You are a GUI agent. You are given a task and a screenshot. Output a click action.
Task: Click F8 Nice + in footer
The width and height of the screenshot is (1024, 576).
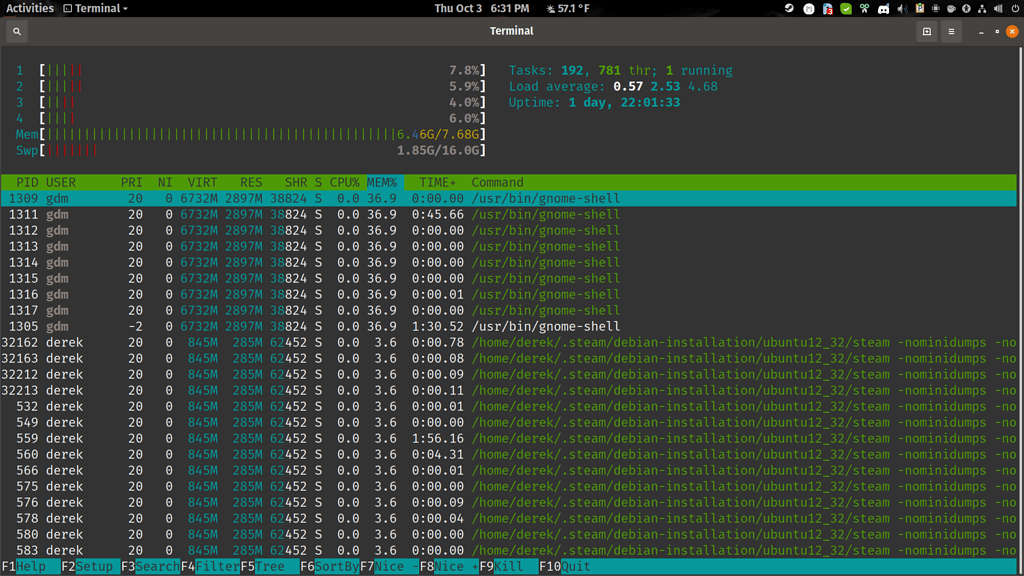click(449, 566)
